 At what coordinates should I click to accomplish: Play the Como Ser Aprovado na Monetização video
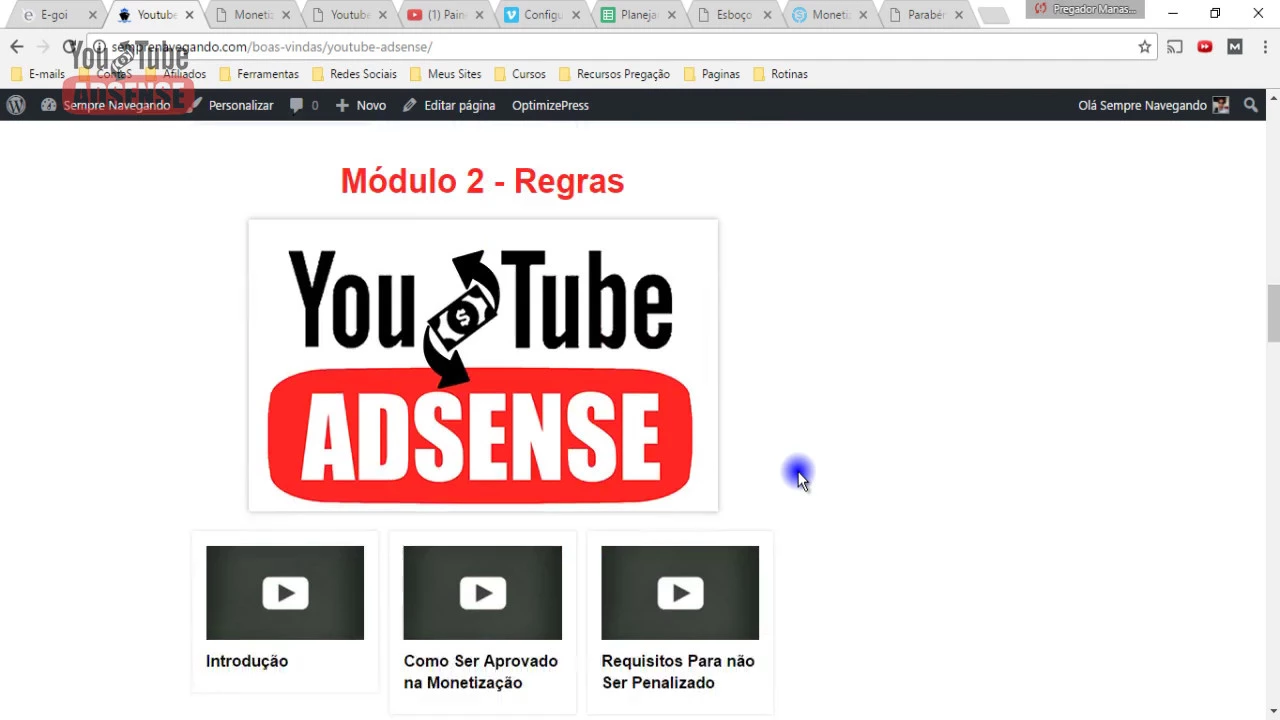tap(482, 593)
